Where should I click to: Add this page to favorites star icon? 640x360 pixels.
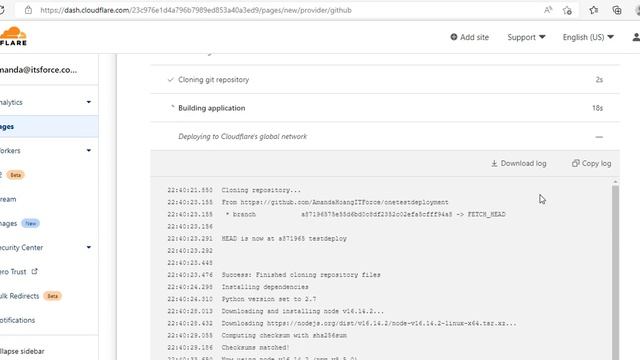[x=567, y=10]
